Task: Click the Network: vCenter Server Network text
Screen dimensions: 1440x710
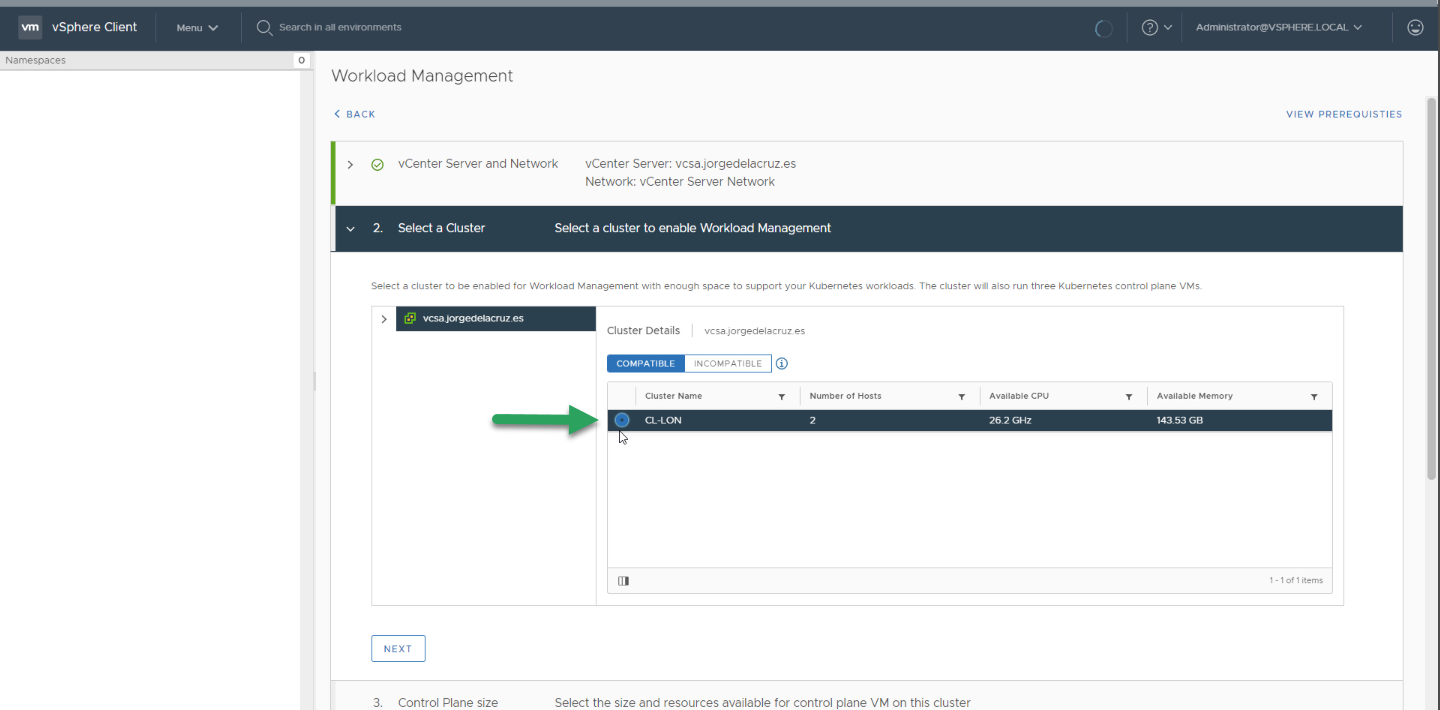Action: 680,182
